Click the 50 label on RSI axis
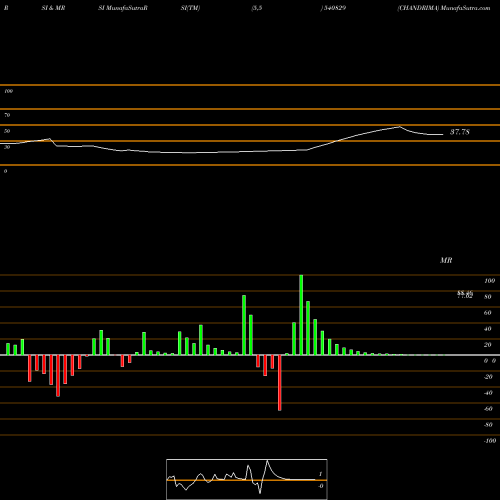Image resolution: width=500 pixels, height=500 pixels. pyautogui.click(x=7, y=131)
